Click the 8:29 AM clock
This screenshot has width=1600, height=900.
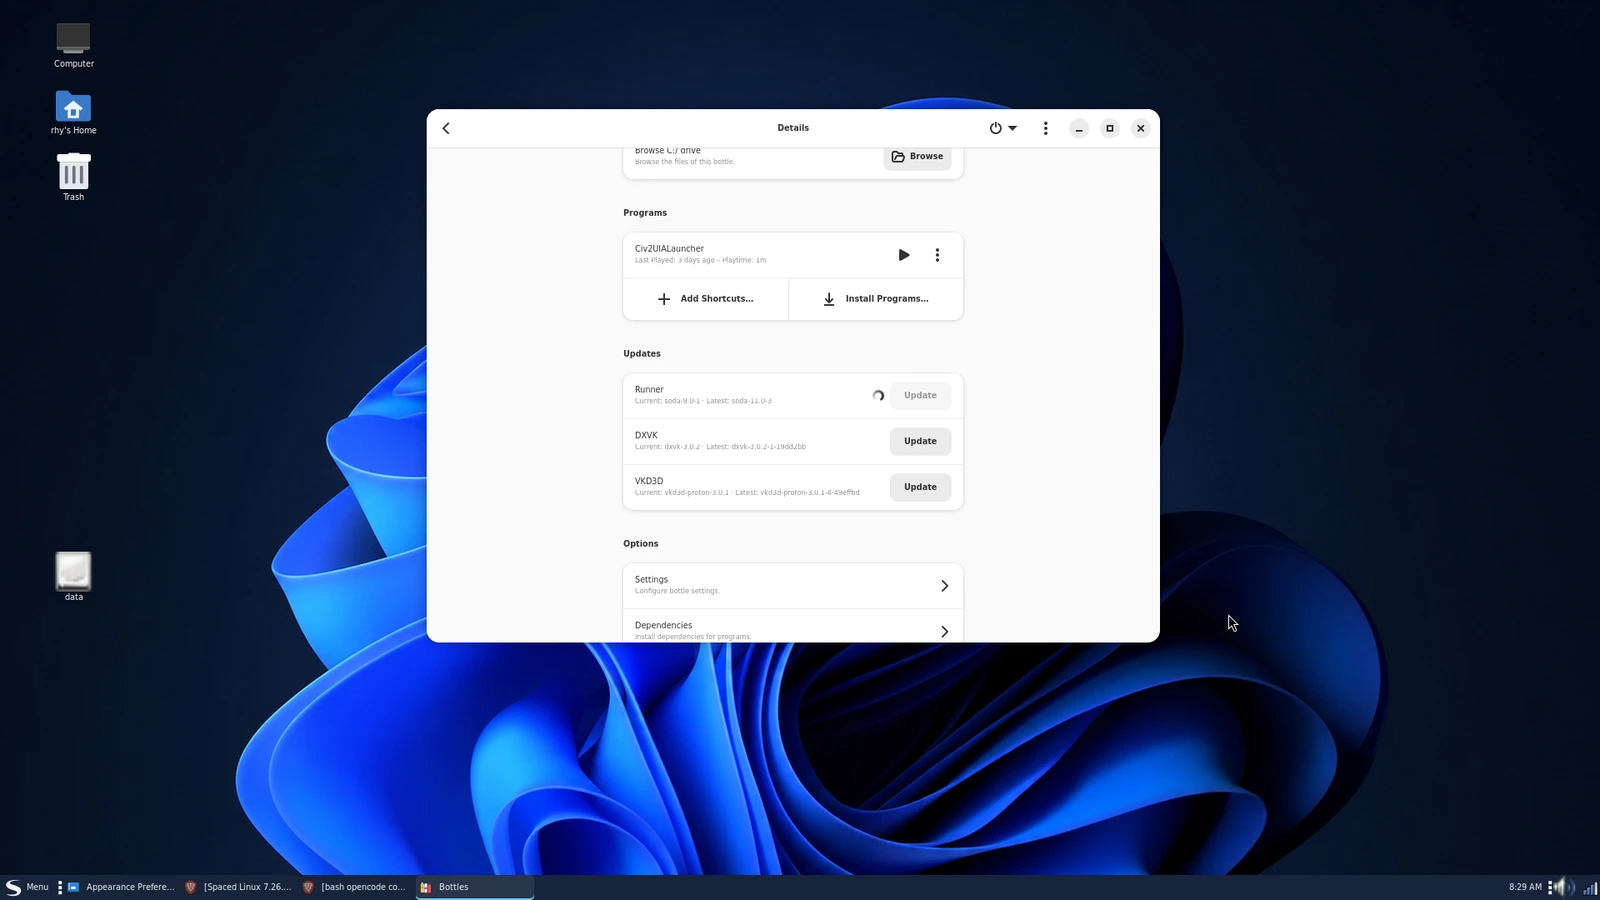pos(1525,887)
